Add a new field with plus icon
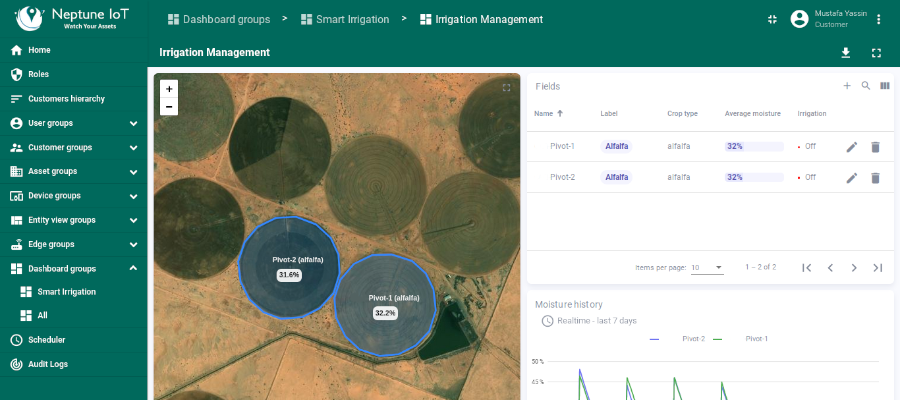 click(x=847, y=86)
